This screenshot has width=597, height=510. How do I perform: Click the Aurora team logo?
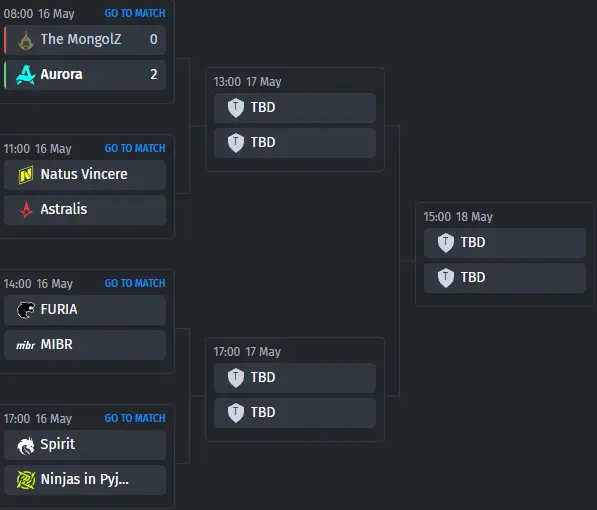pyautogui.click(x=26, y=75)
